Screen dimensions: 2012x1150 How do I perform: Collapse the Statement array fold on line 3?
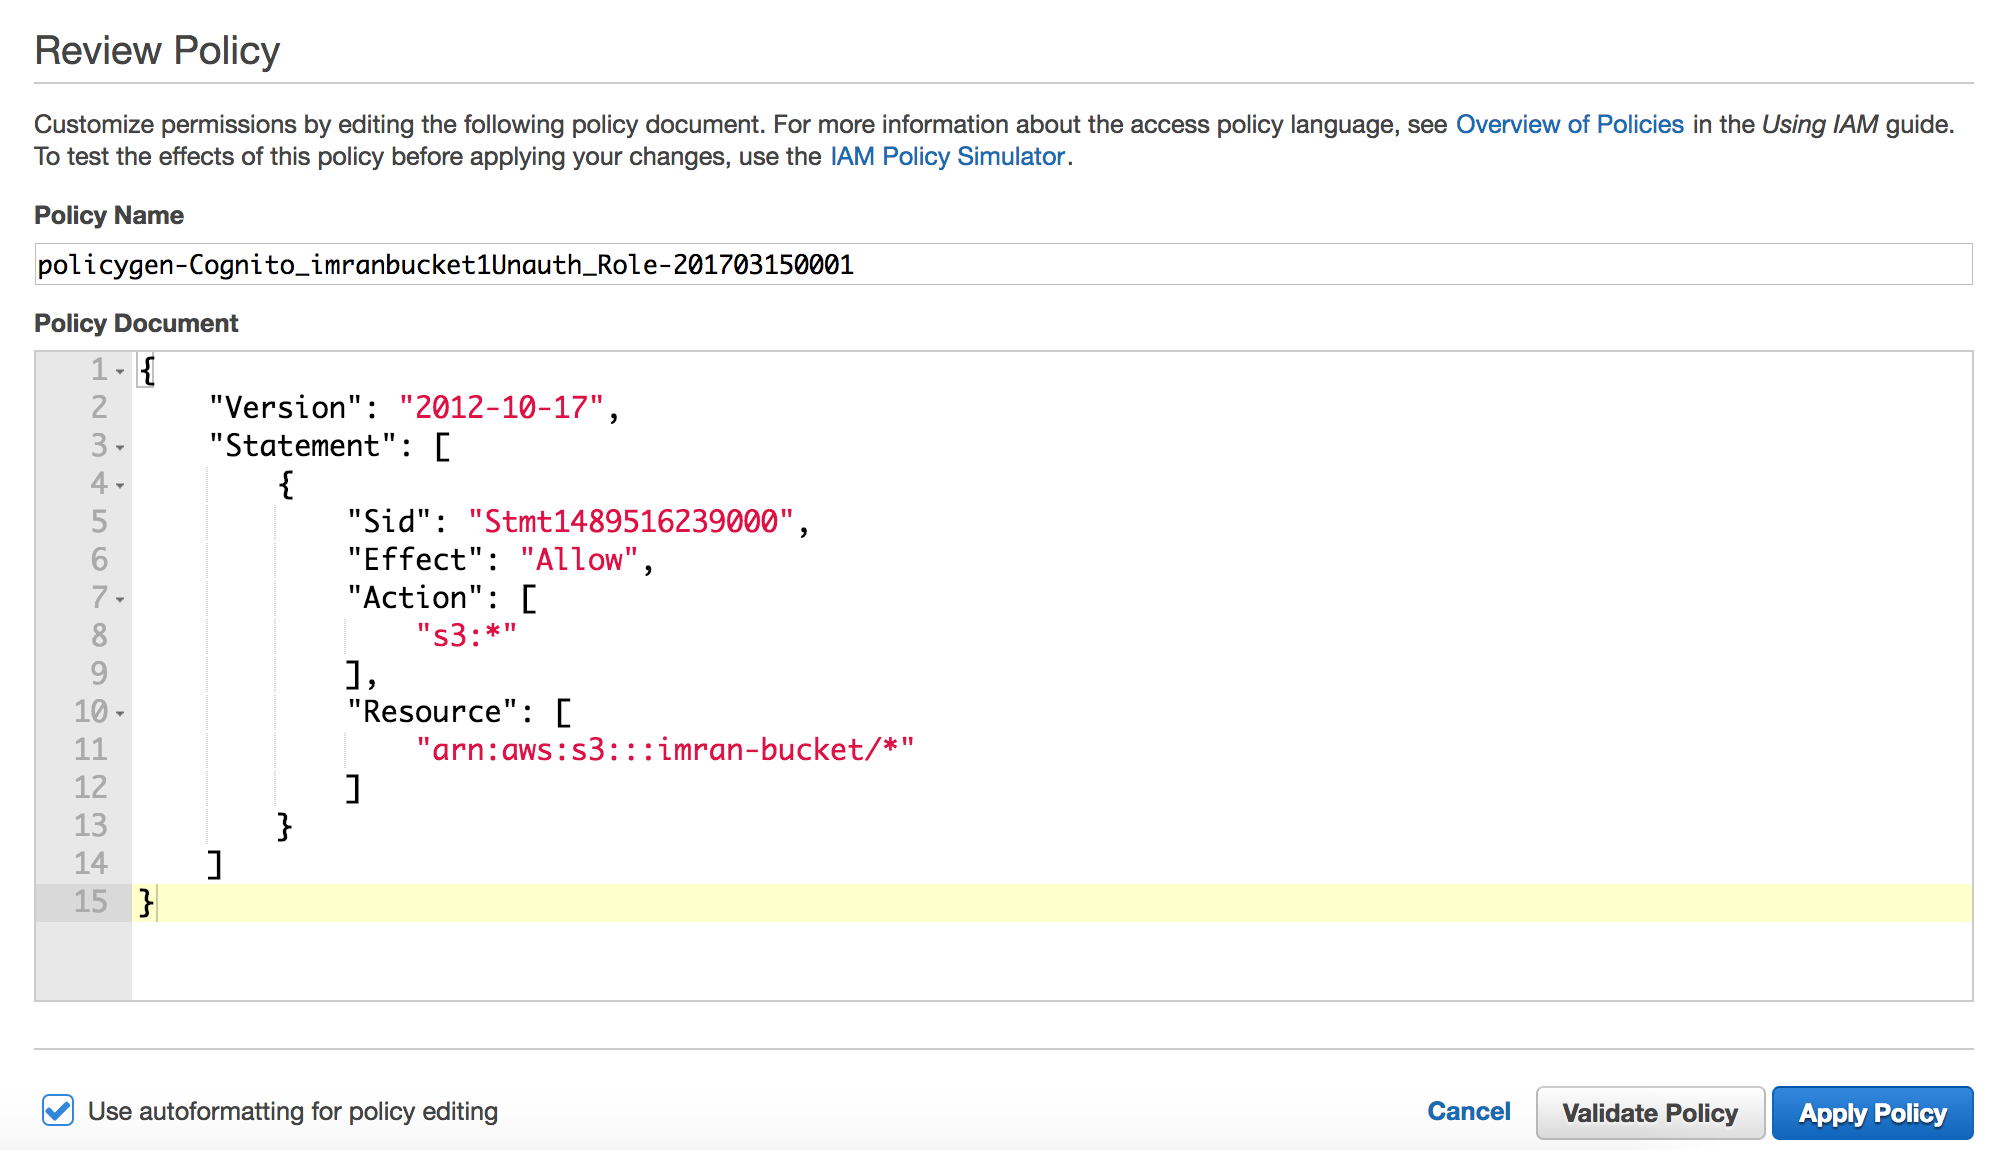(120, 448)
